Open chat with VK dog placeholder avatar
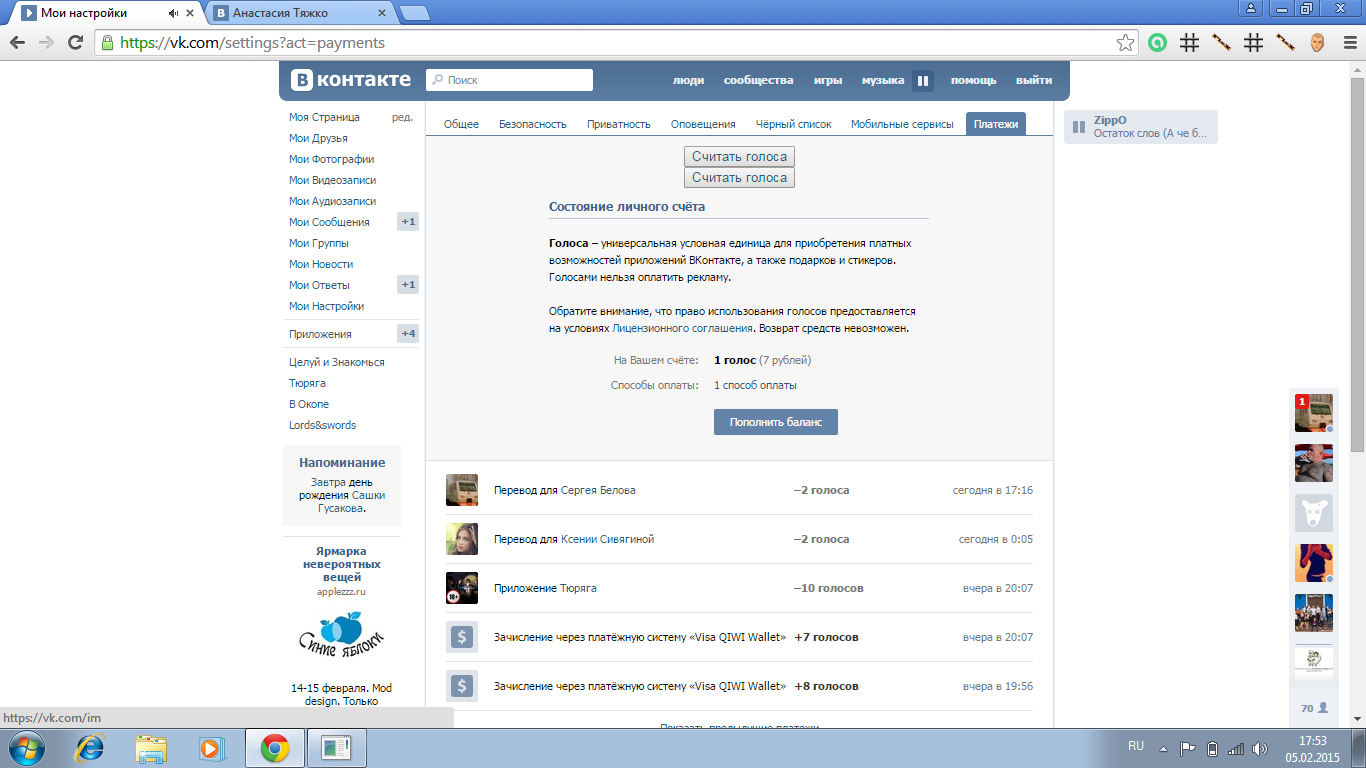 tap(1314, 513)
